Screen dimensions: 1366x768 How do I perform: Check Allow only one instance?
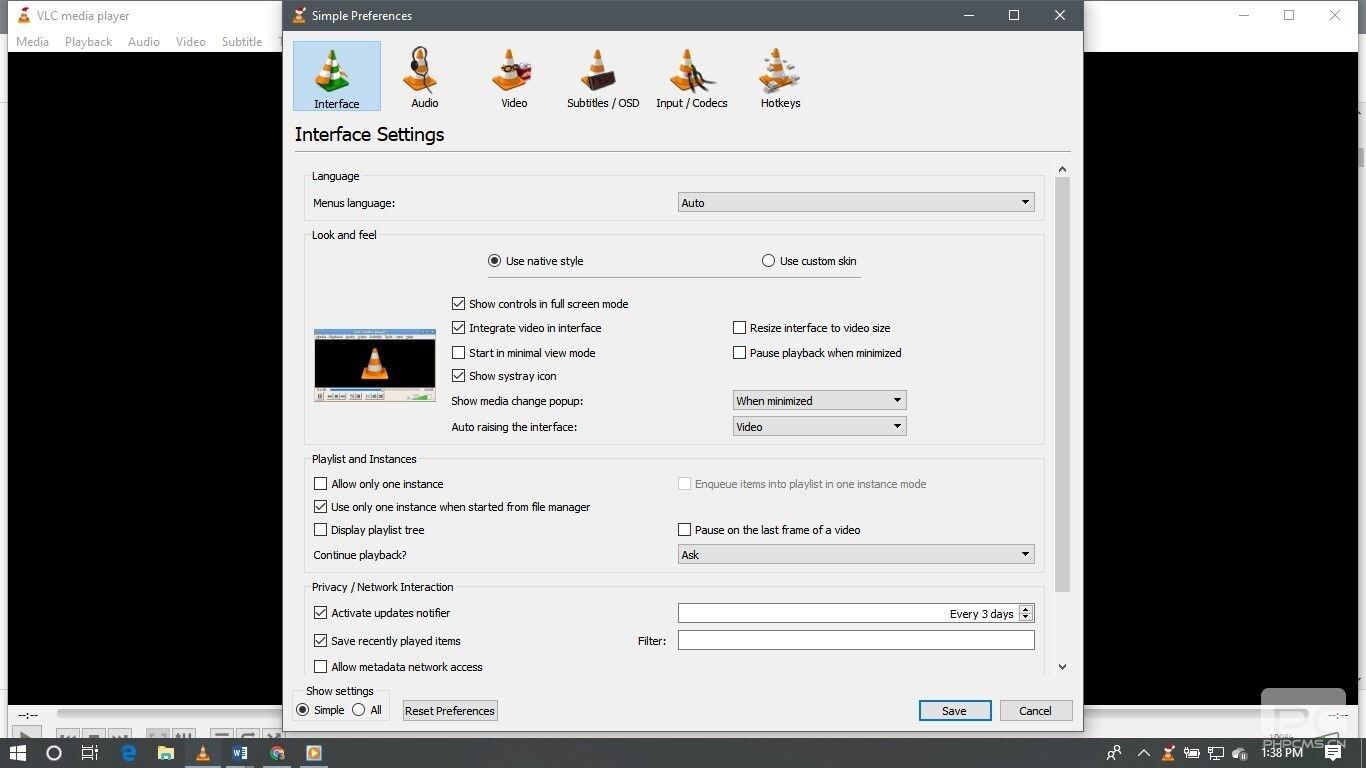click(320, 484)
